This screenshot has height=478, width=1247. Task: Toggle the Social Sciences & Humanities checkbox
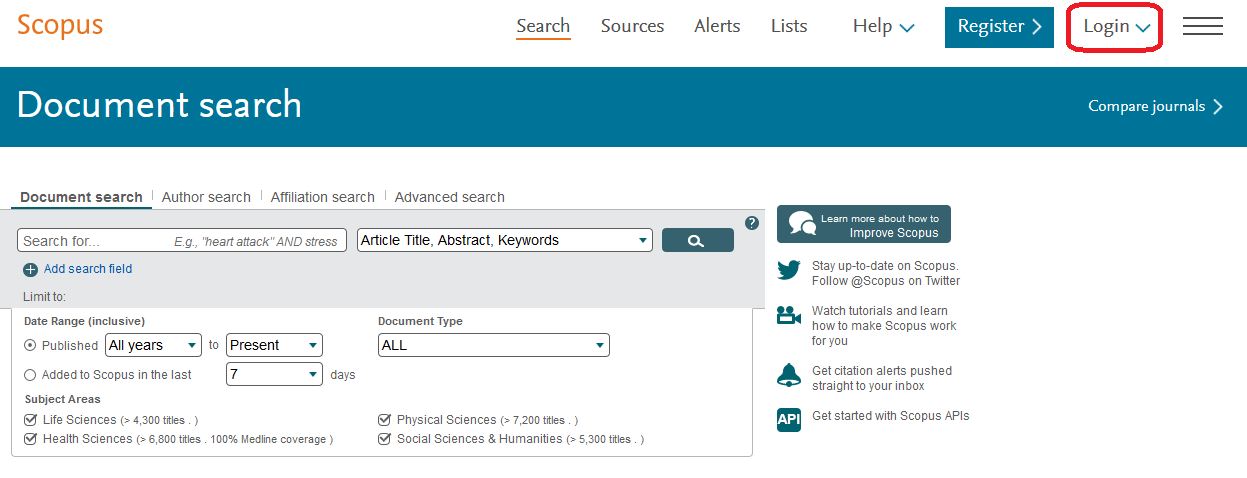click(384, 439)
